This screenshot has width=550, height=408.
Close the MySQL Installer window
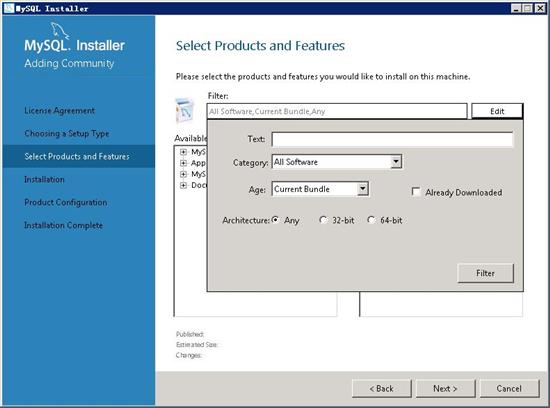(x=539, y=8)
